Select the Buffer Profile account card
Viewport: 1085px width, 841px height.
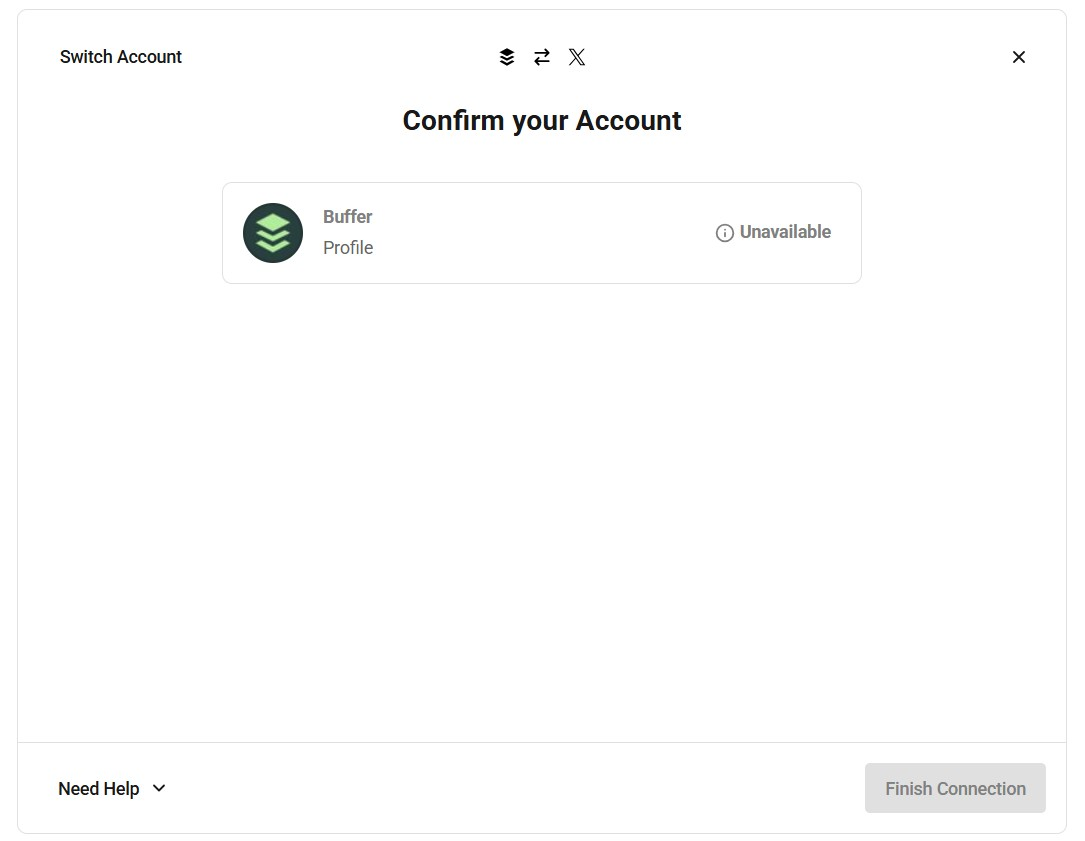(x=542, y=232)
